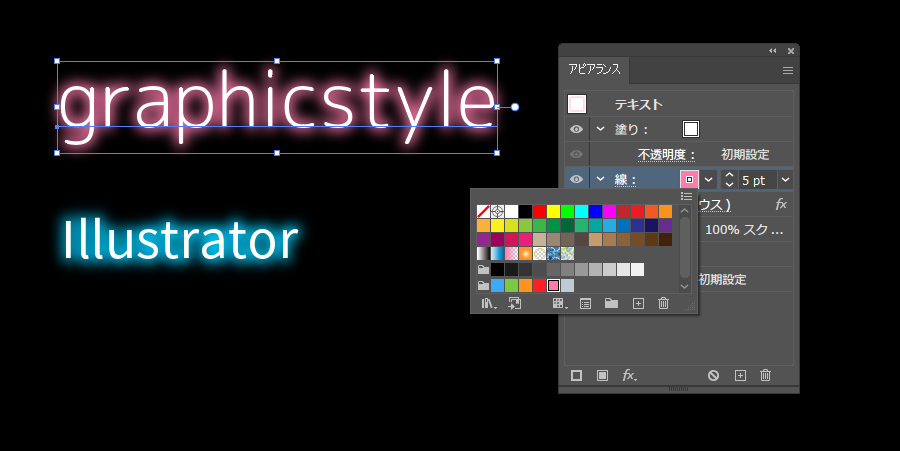Viewport: 900px width, 451px height.
Task: Click the 線 stroke label link
Action: pos(624,180)
